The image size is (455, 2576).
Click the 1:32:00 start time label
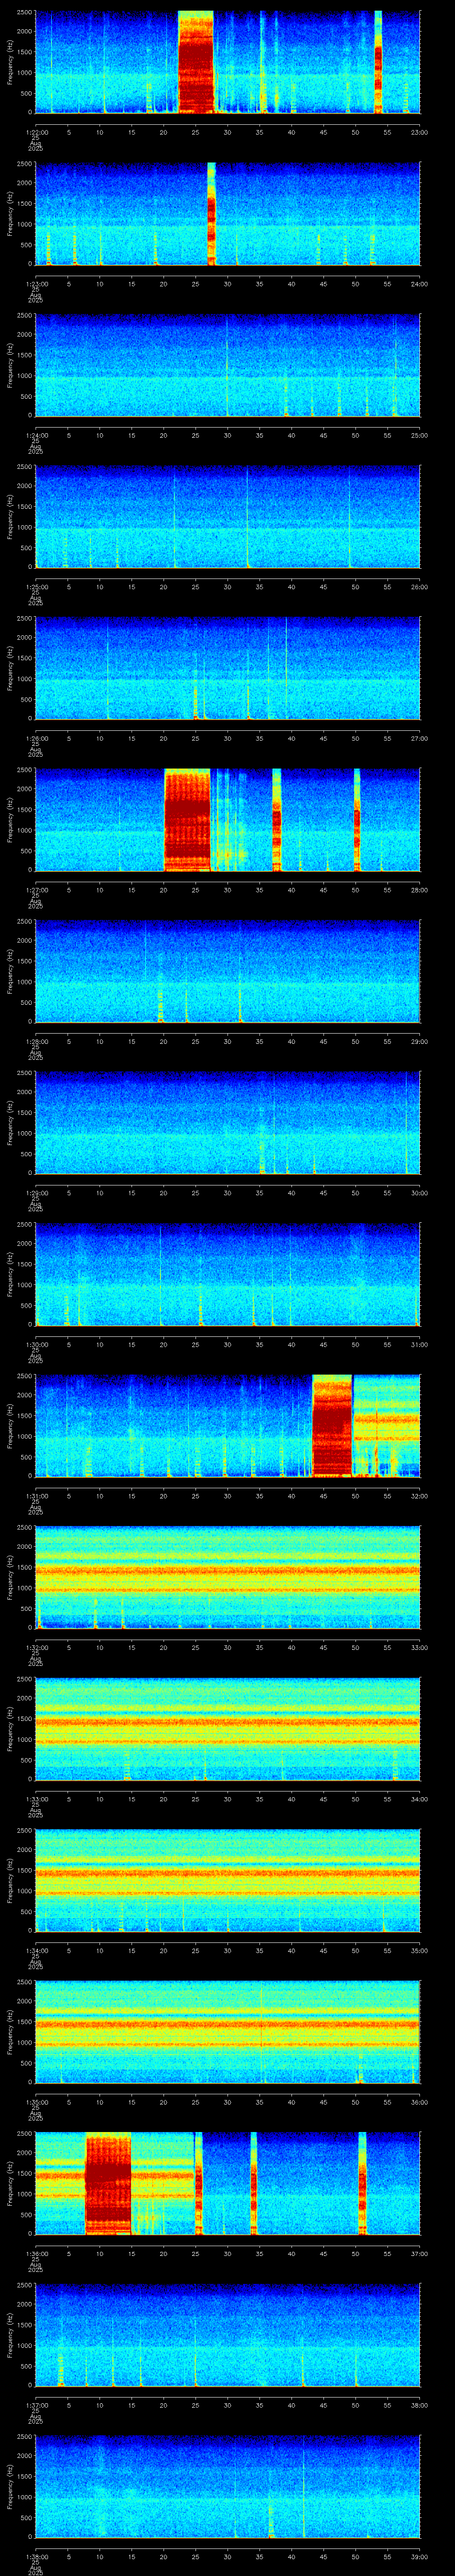35,1647
